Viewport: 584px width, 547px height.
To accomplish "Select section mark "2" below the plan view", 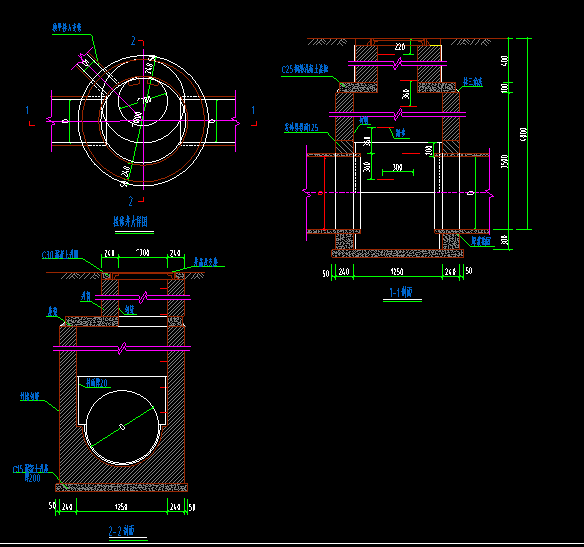I will coord(131,201).
